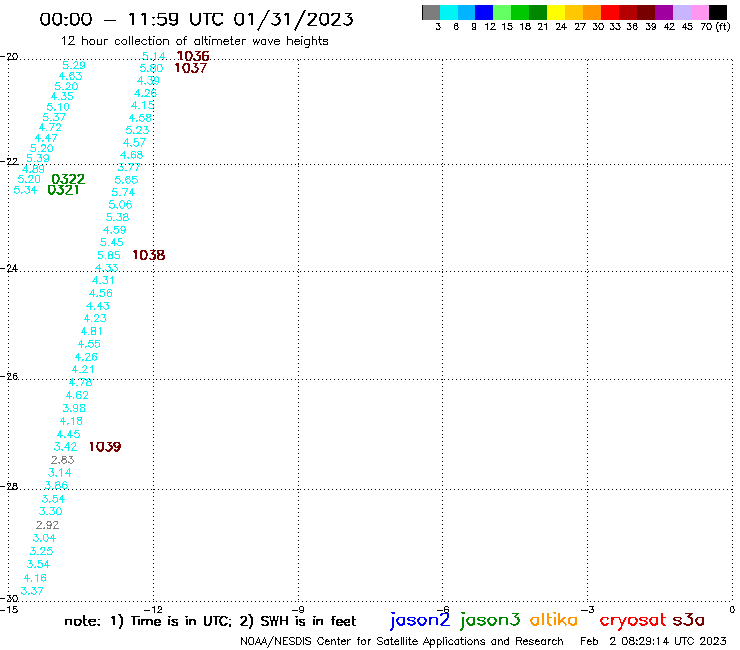Click the green time stamp 0322
Screen dimensions: 740x650
click(x=68, y=179)
